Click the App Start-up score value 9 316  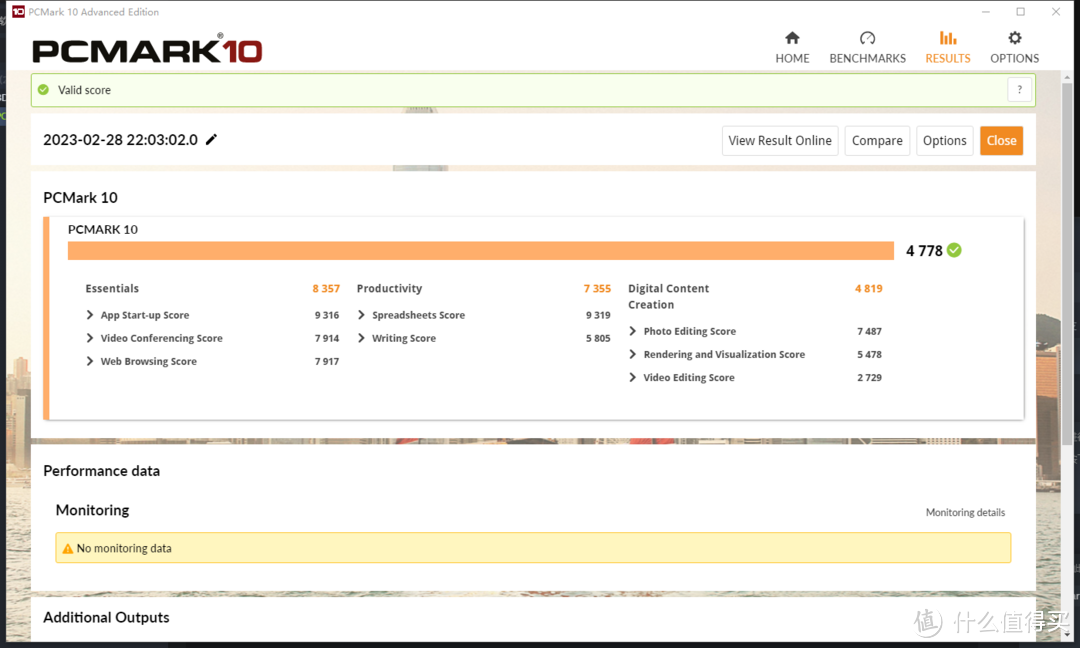[x=327, y=315]
